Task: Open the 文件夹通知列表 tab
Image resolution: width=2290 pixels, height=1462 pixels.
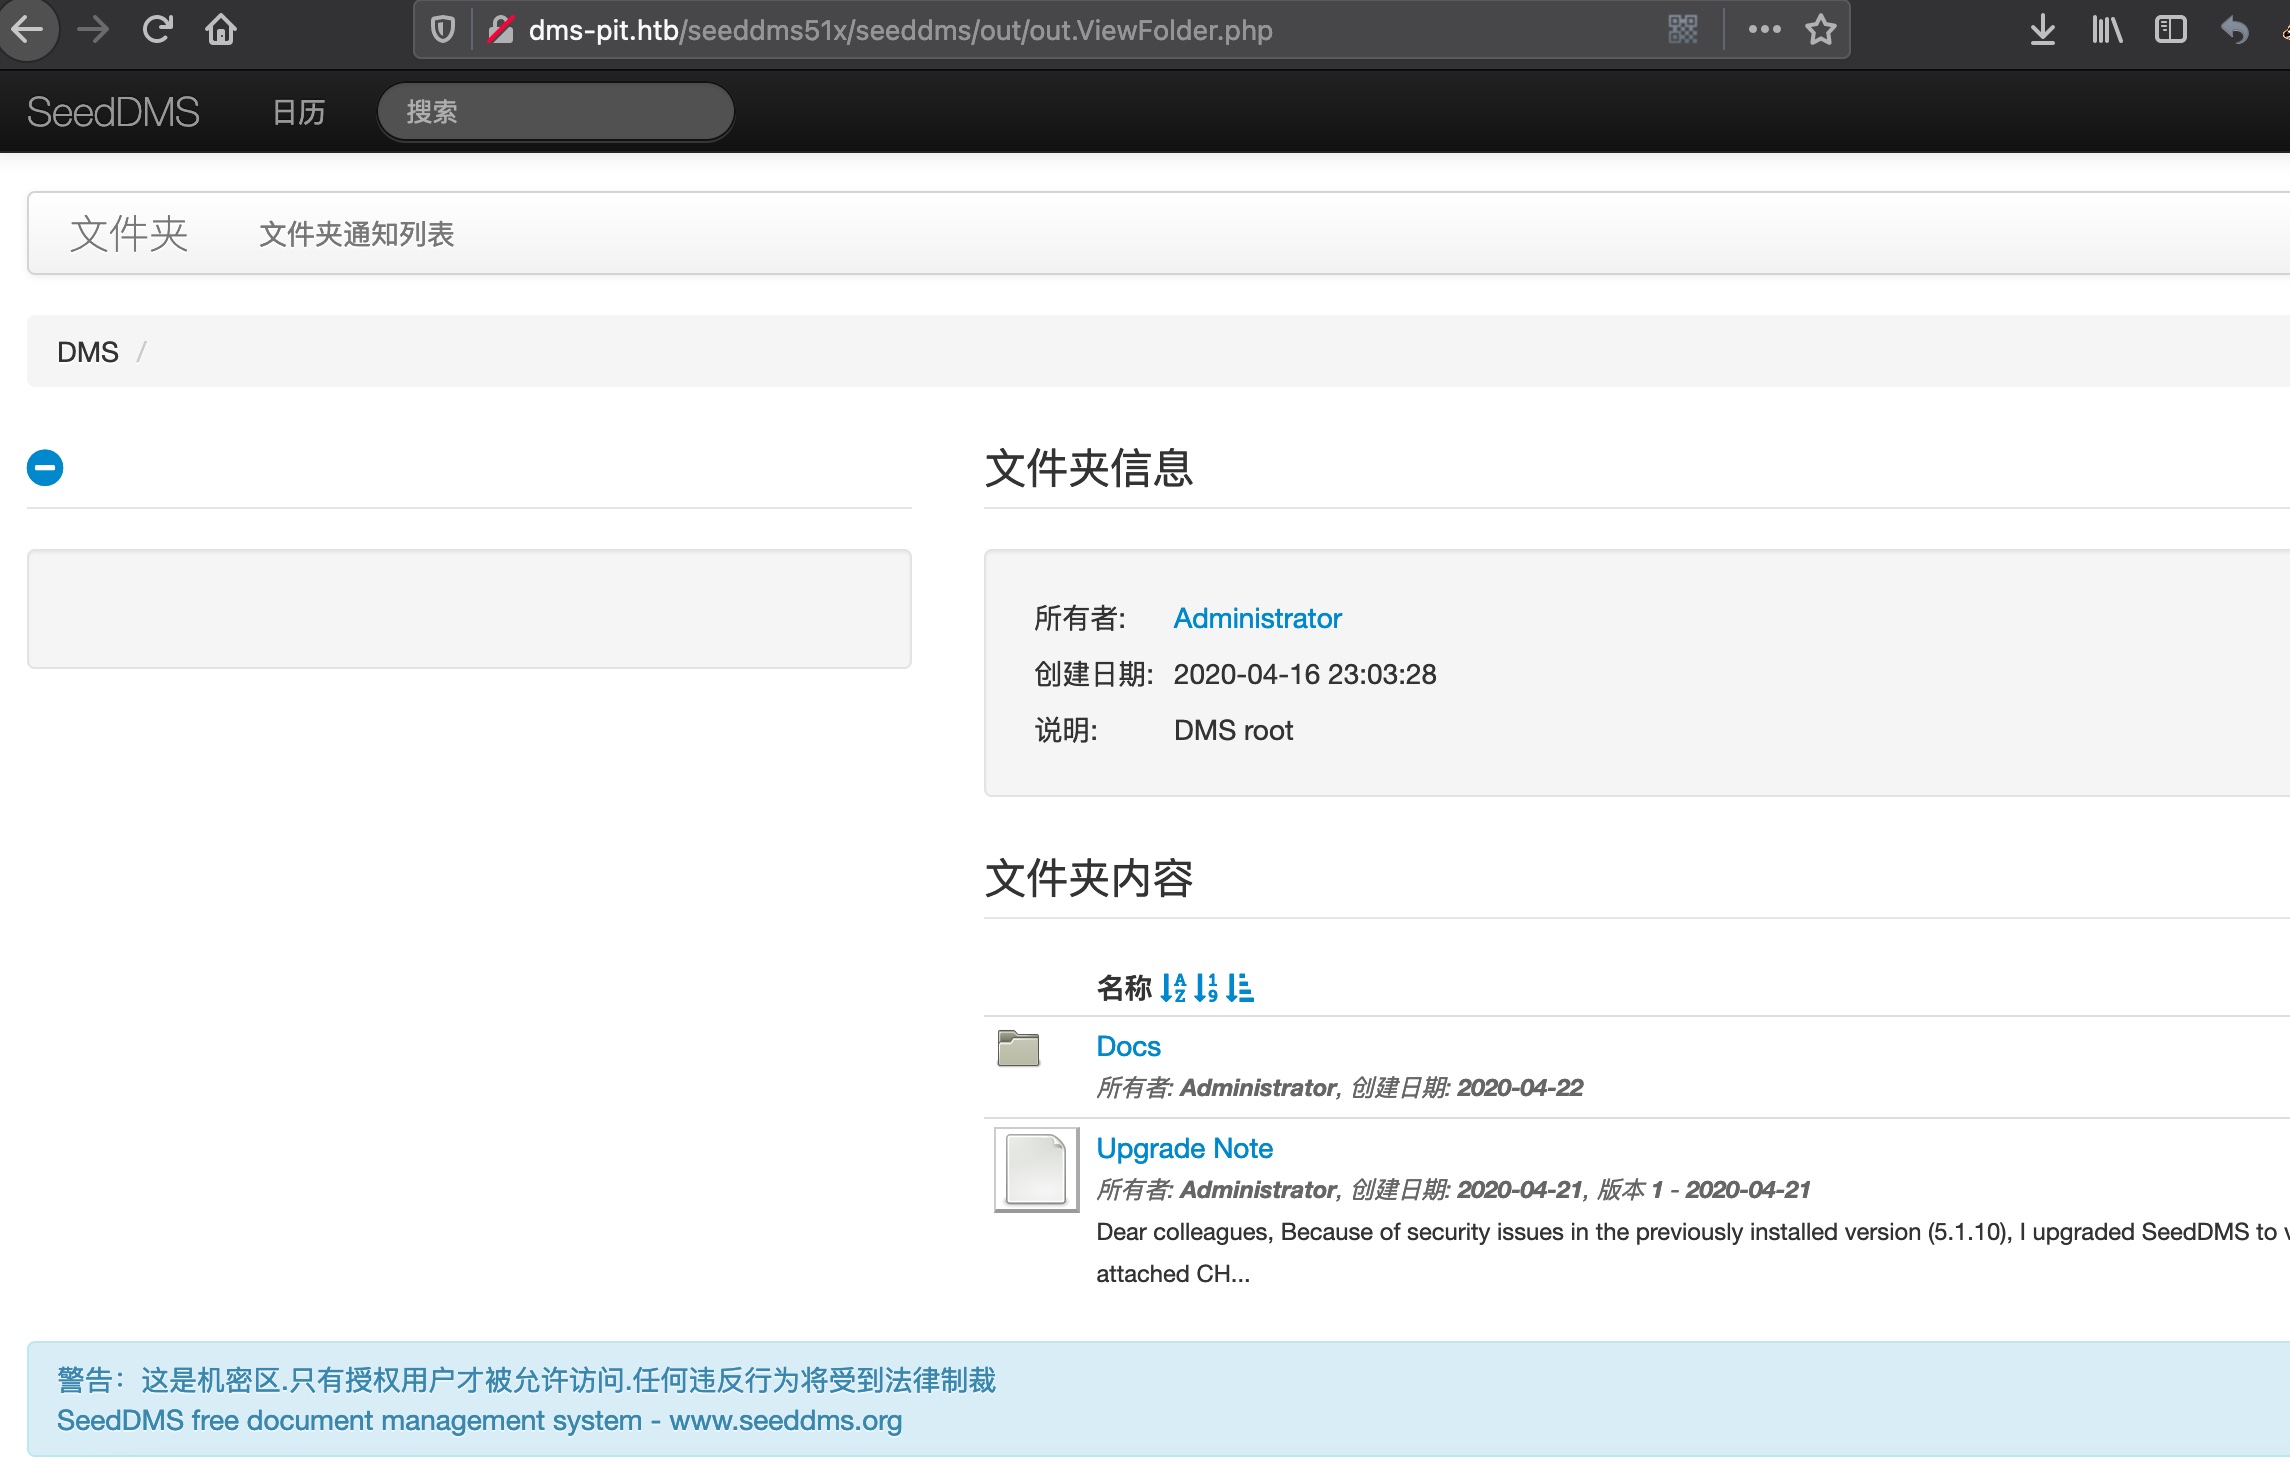Action: click(x=356, y=234)
